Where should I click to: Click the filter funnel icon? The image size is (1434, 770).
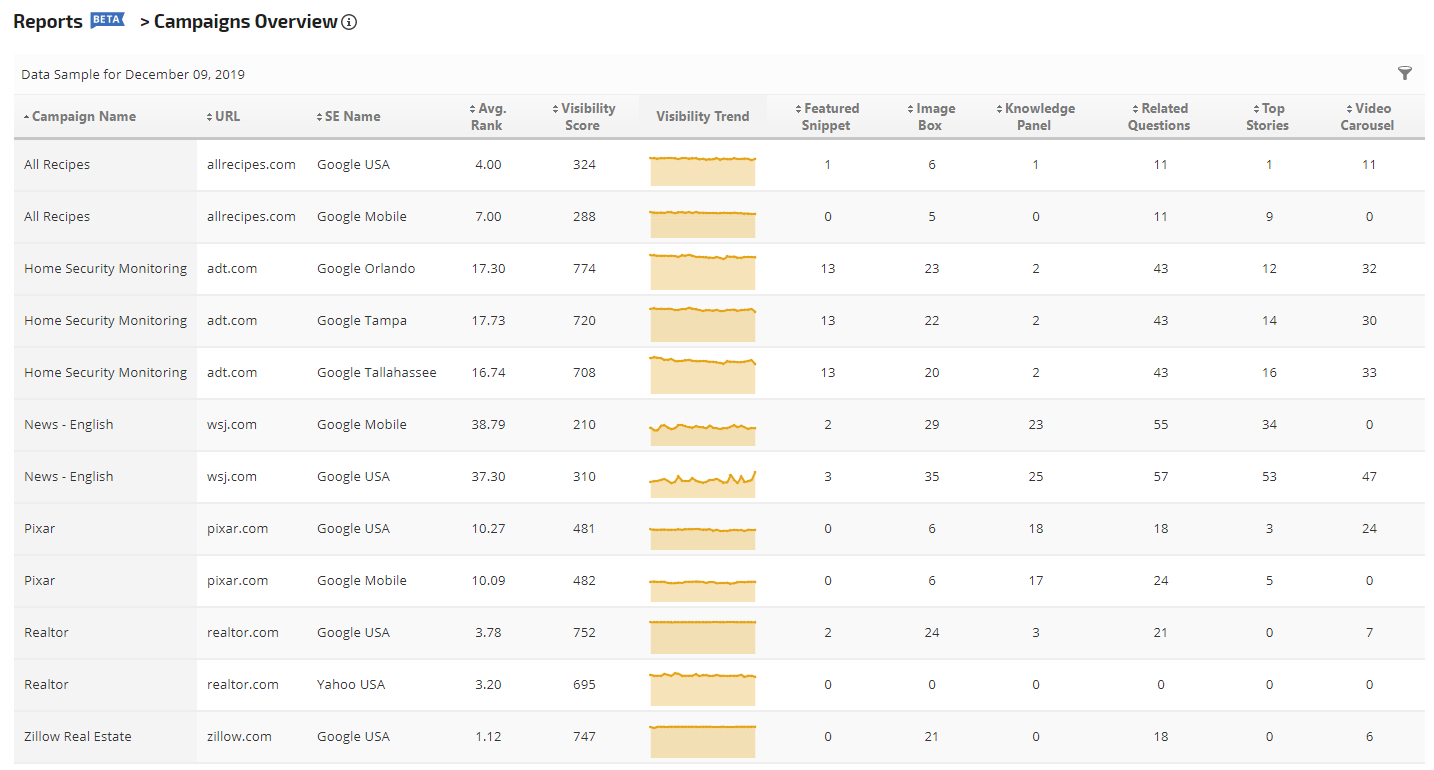(x=1404, y=73)
